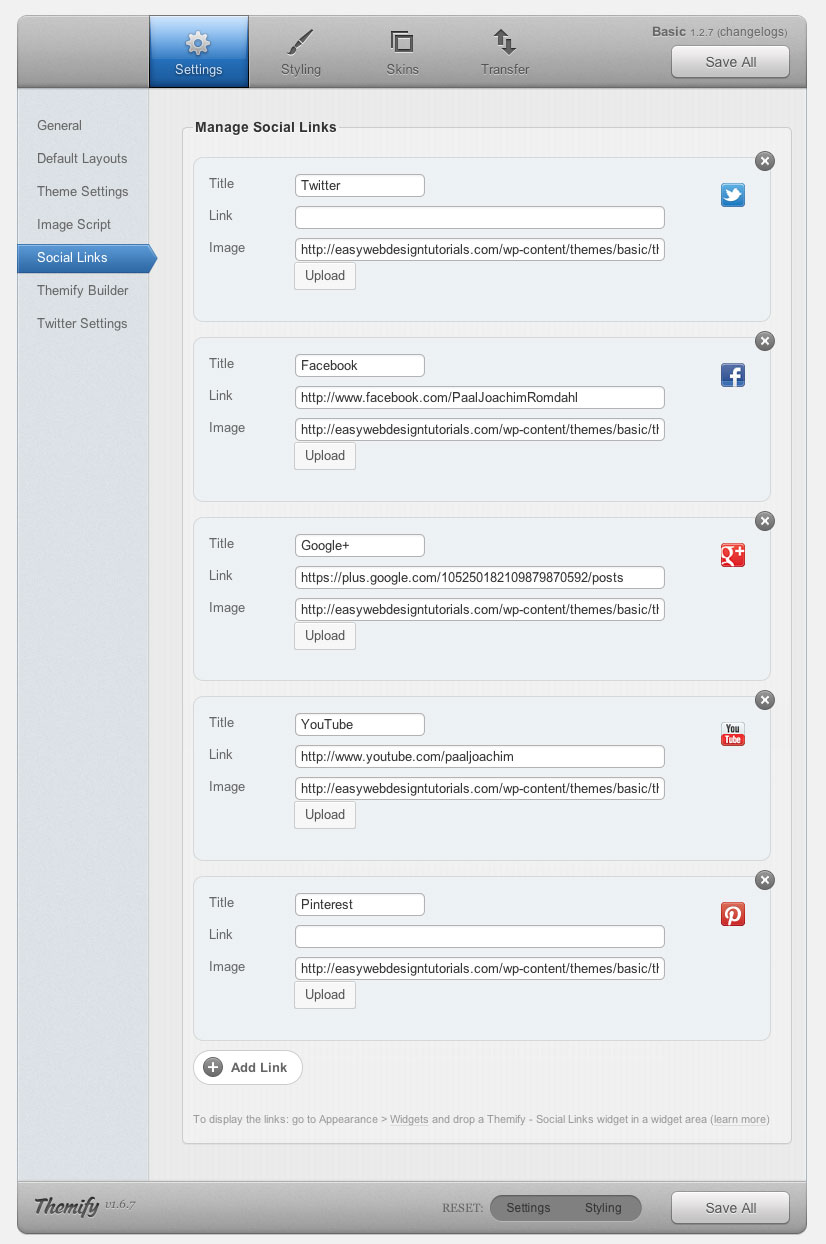Image resolution: width=826 pixels, height=1244 pixels.
Task: Upload an image for Google+
Action: click(x=325, y=636)
